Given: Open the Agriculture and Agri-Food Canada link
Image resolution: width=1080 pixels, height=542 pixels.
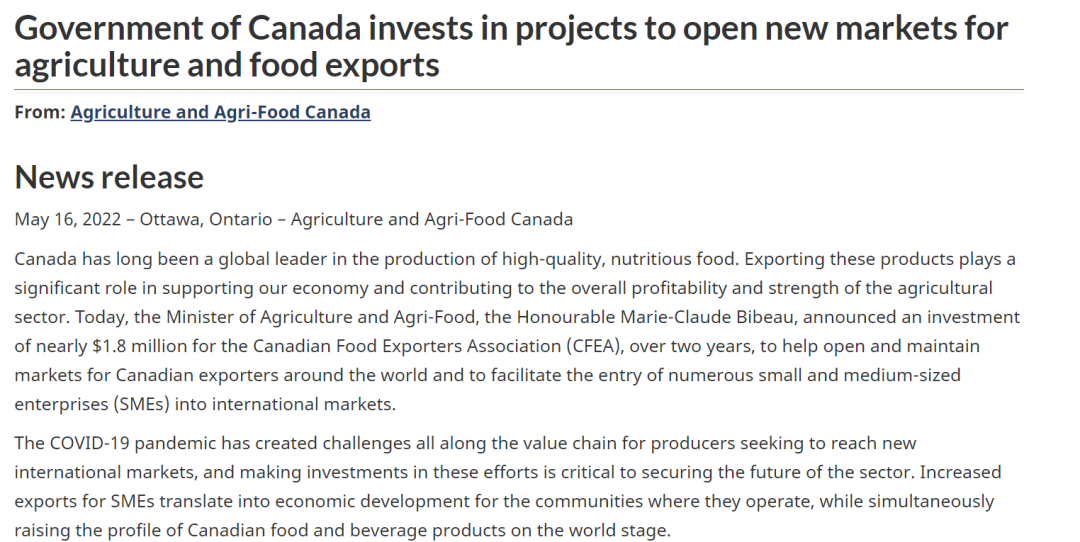Looking at the screenshot, I should coord(220,112).
